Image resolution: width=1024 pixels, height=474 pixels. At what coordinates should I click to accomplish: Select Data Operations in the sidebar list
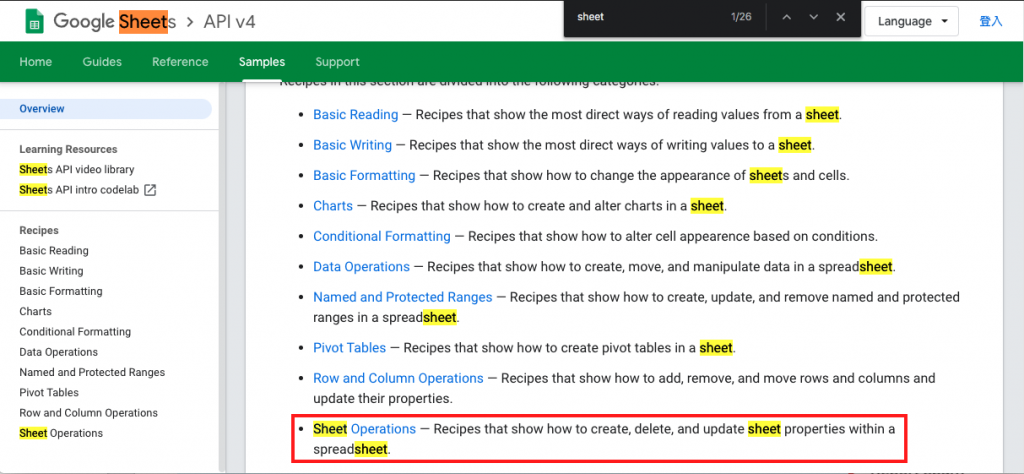59,352
